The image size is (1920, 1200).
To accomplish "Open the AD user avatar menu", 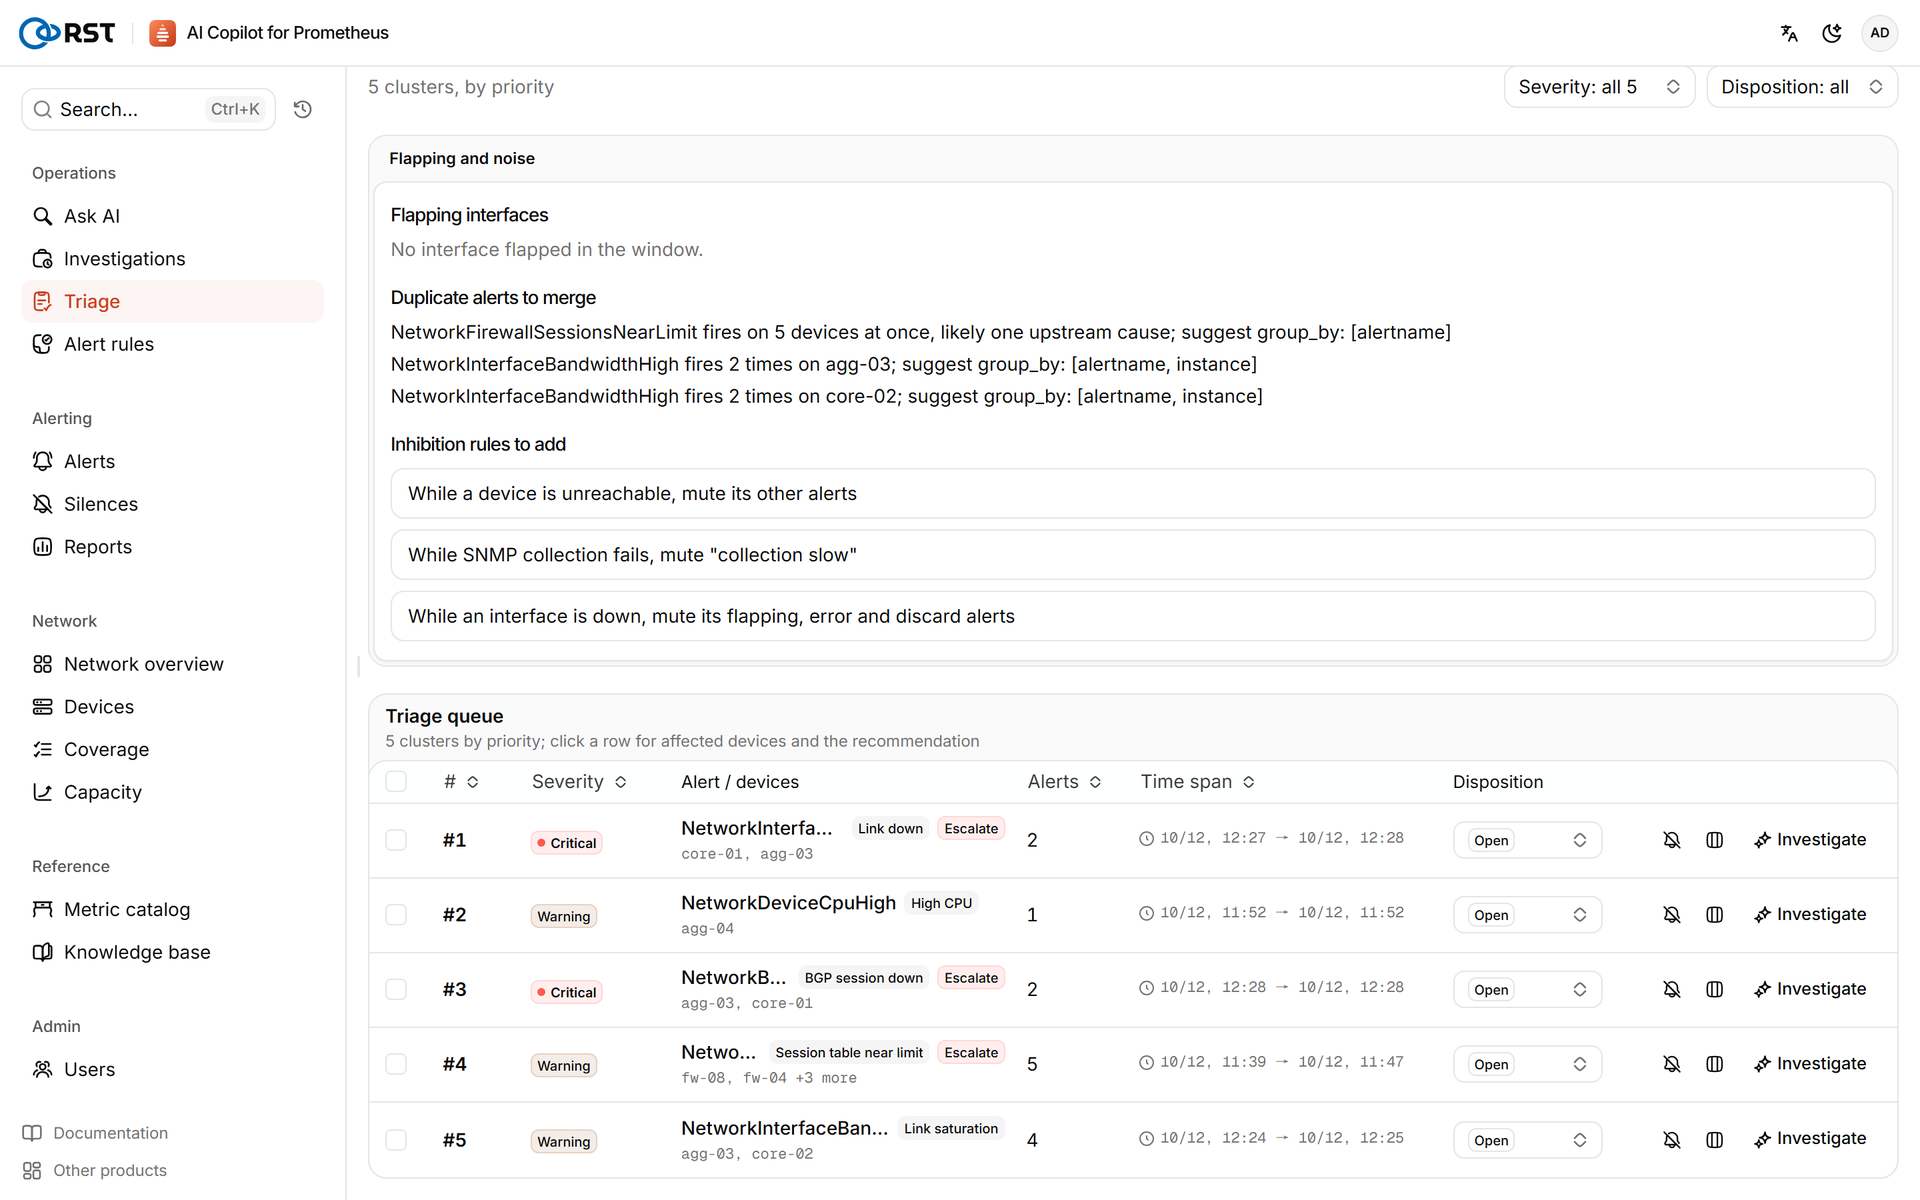I will (x=1880, y=33).
